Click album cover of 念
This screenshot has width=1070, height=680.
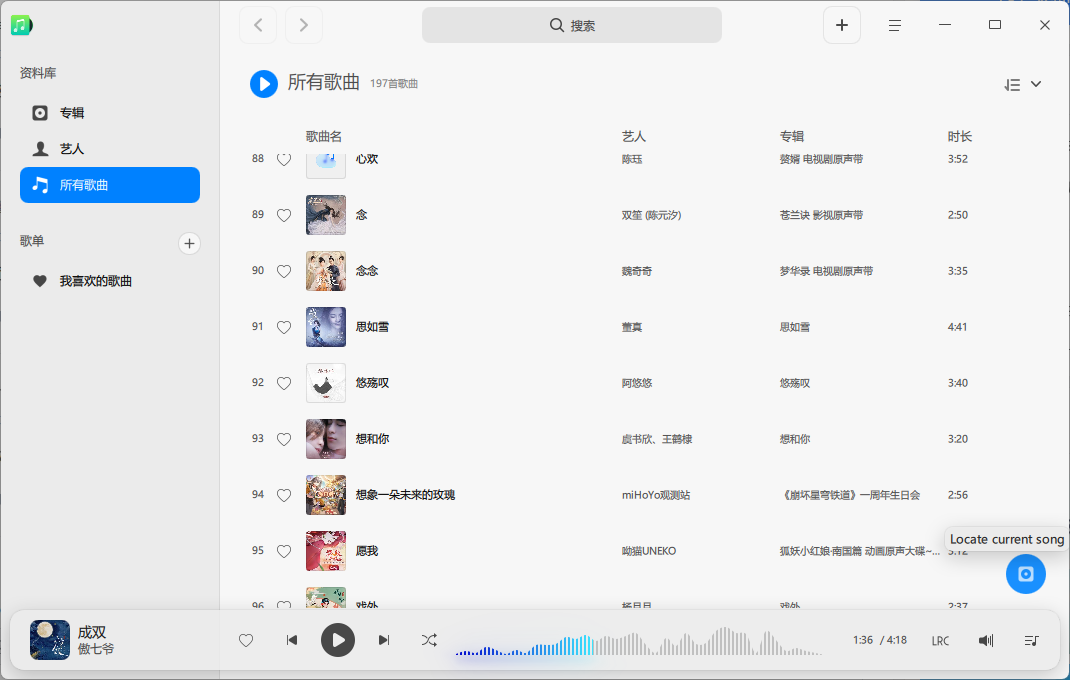(326, 215)
